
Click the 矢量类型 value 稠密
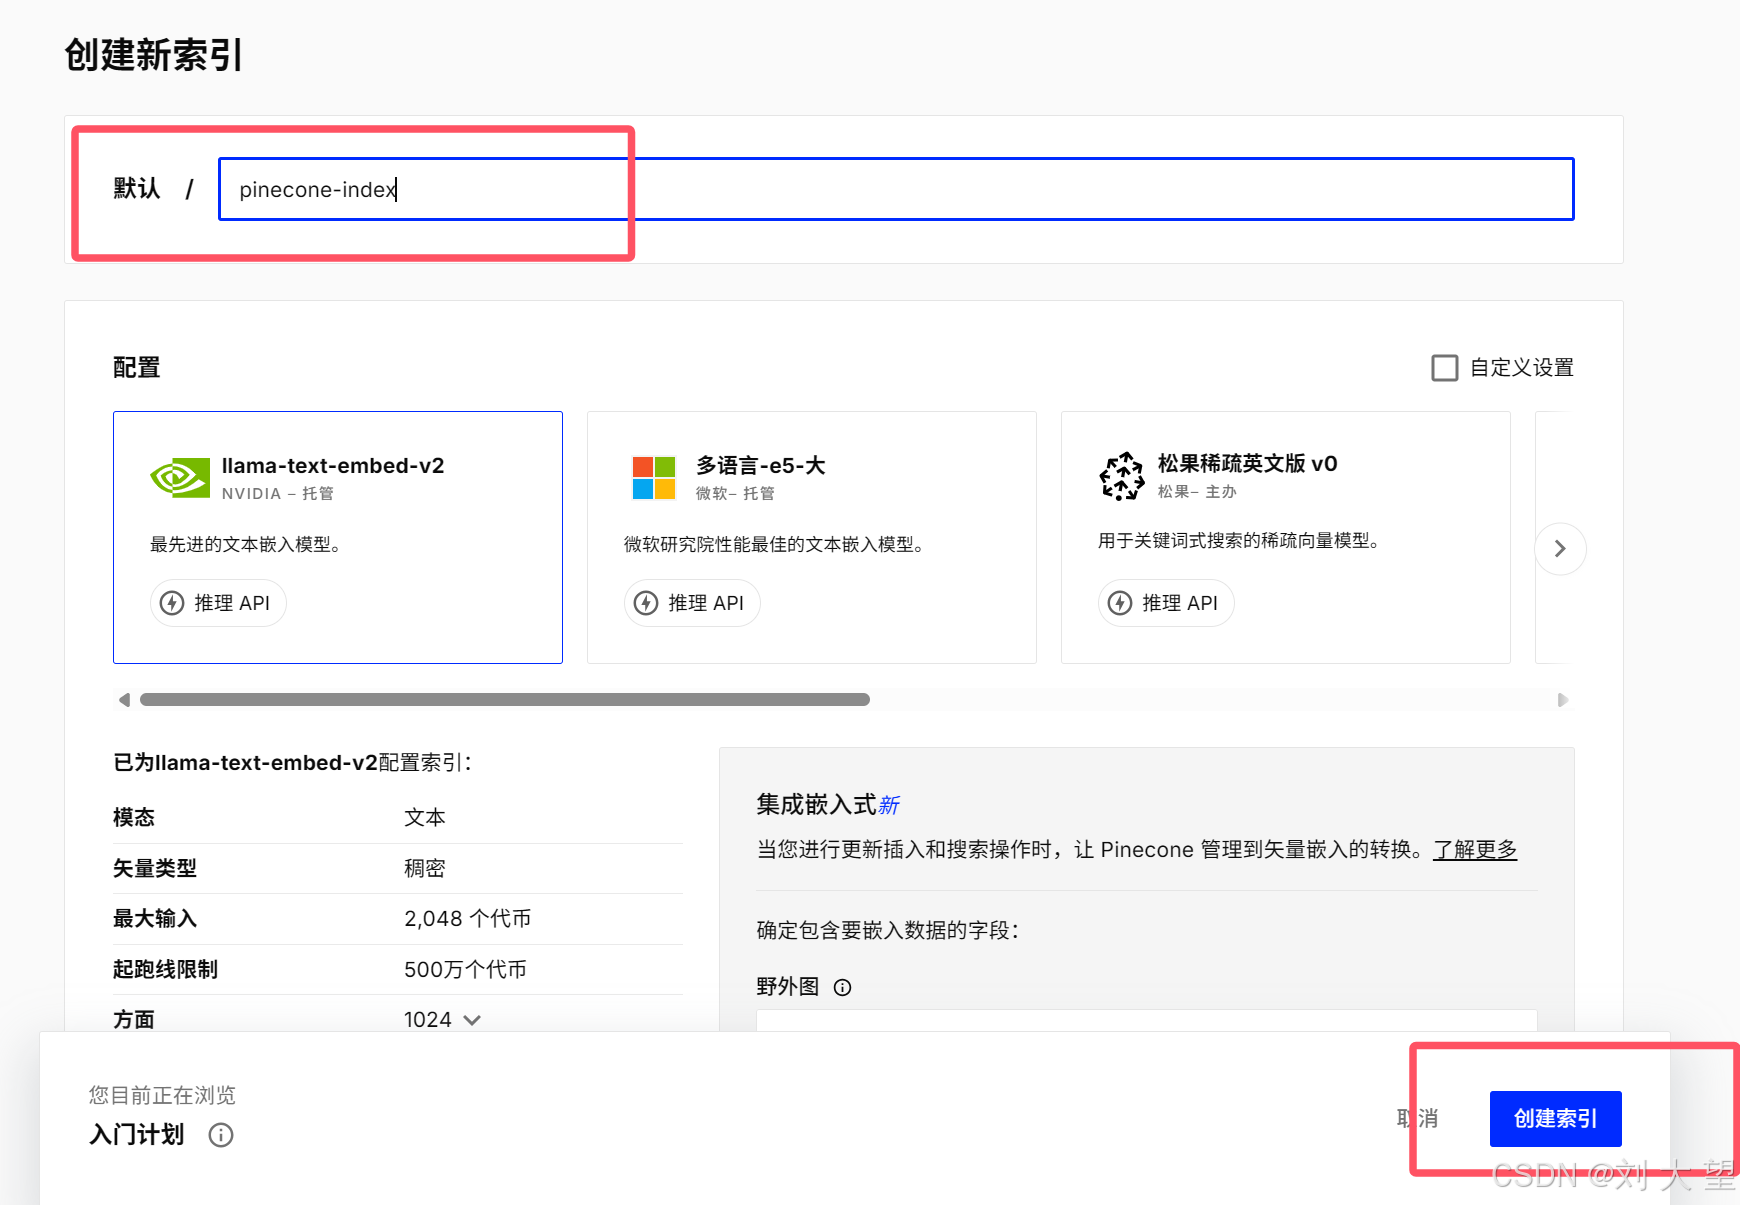pyautogui.click(x=425, y=869)
